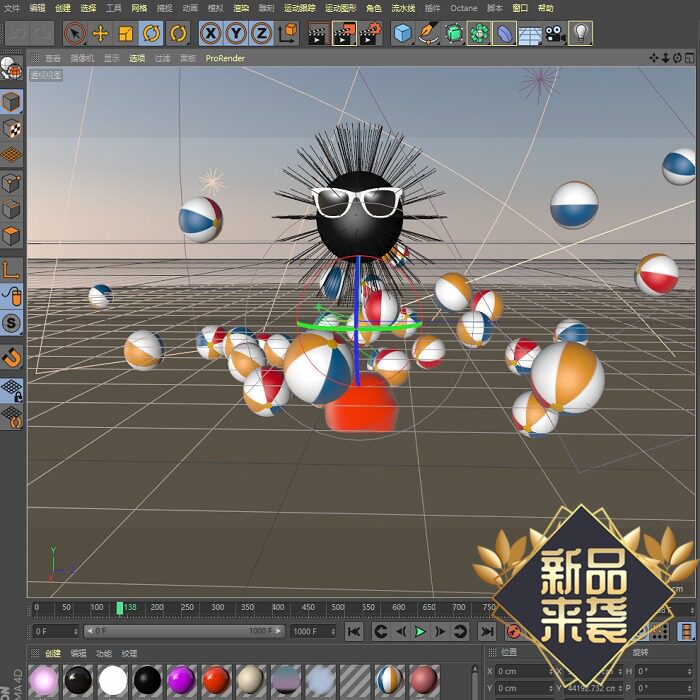Screen dimensions: 700x700
Task: Click the red record keyframe button
Action: (514, 631)
